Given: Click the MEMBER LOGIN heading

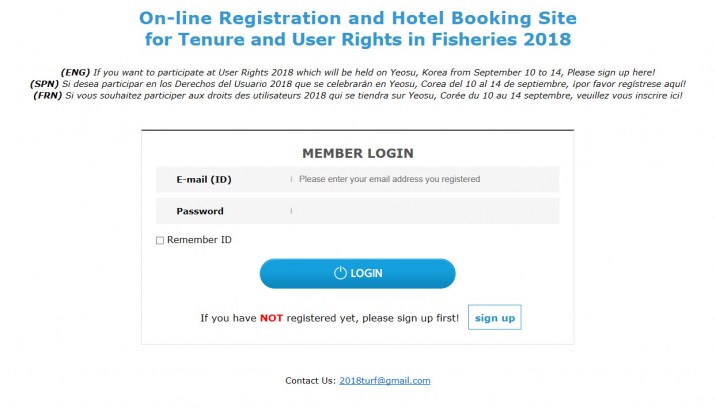Looking at the screenshot, I should tap(357, 153).
